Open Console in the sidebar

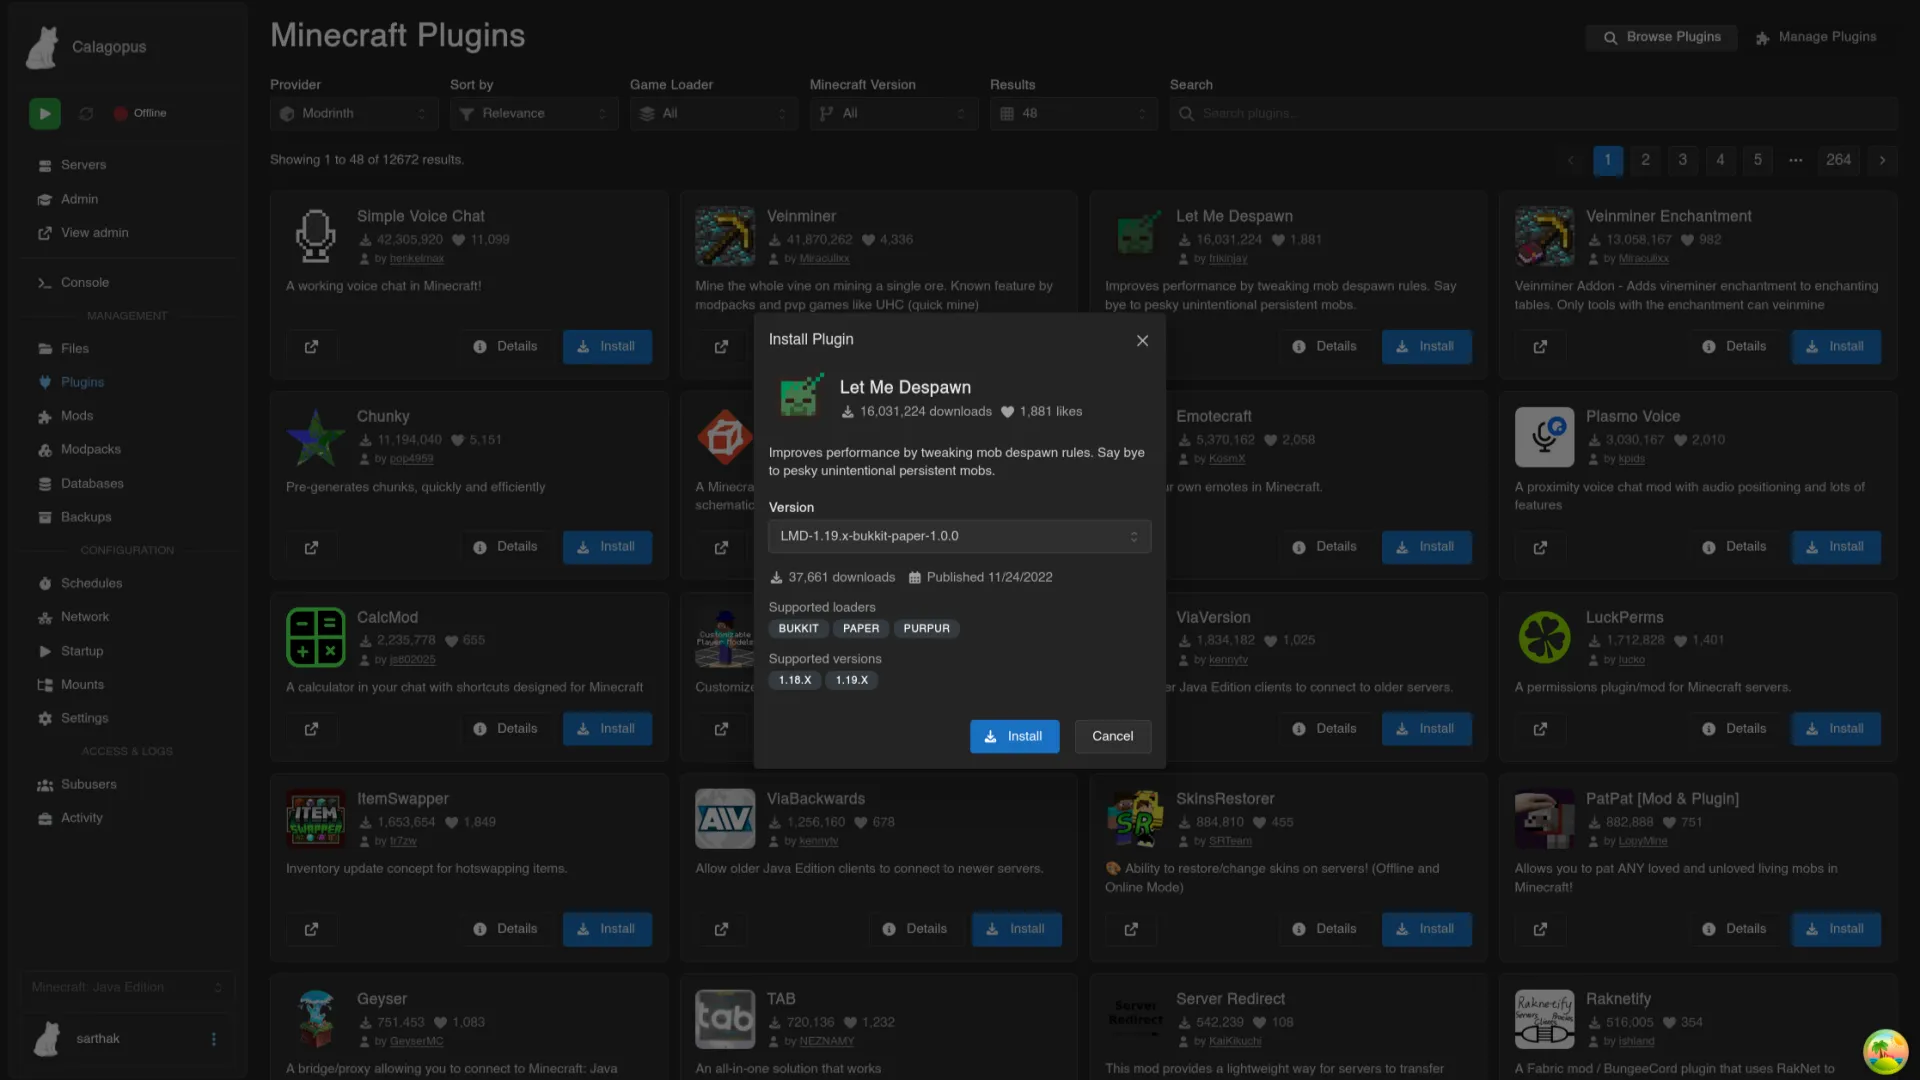(85, 283)
